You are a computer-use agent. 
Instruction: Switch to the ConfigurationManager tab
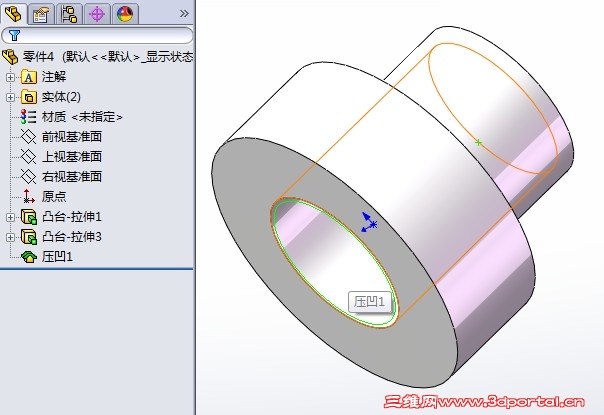(69, 14)
